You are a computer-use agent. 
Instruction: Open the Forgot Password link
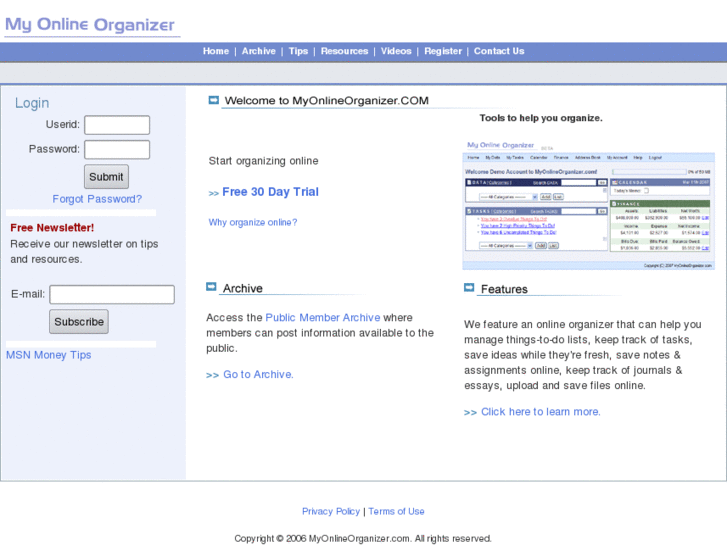pos(97,199)
